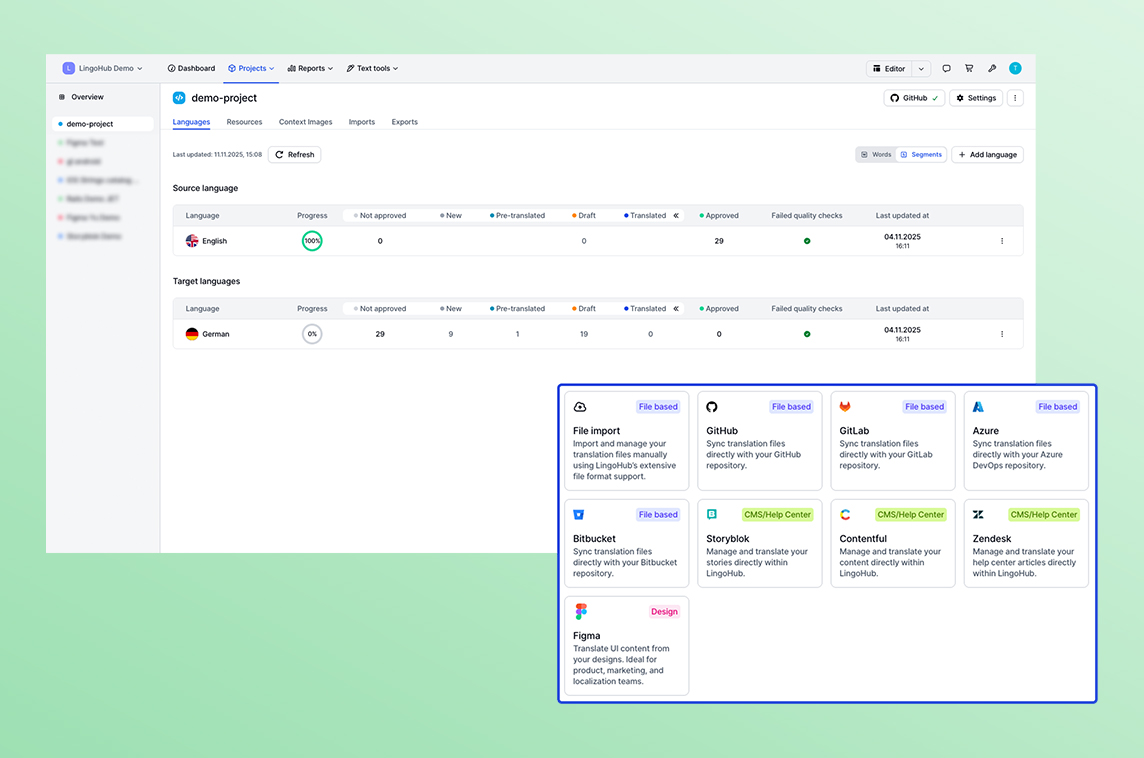This screenshot has width=1144, height=758.
Task: Click the German 0% progress circle
Action: [x=312, y=334]
